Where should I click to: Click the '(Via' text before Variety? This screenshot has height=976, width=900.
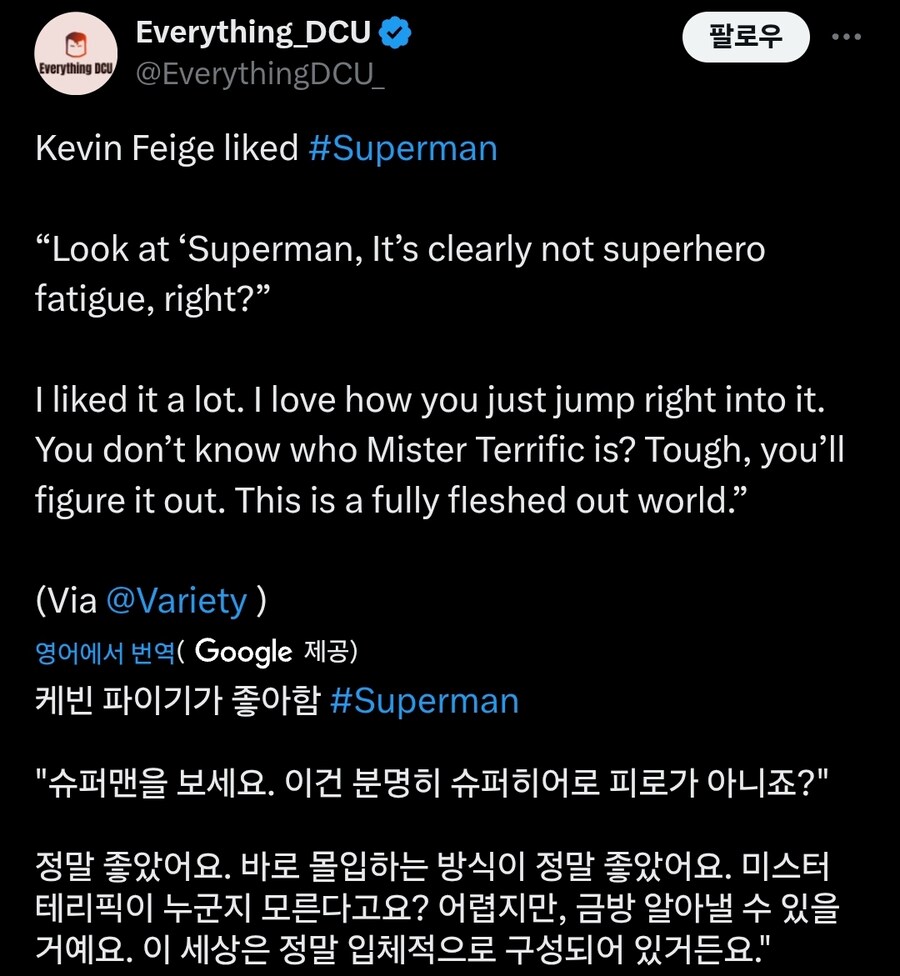[66, 600]
